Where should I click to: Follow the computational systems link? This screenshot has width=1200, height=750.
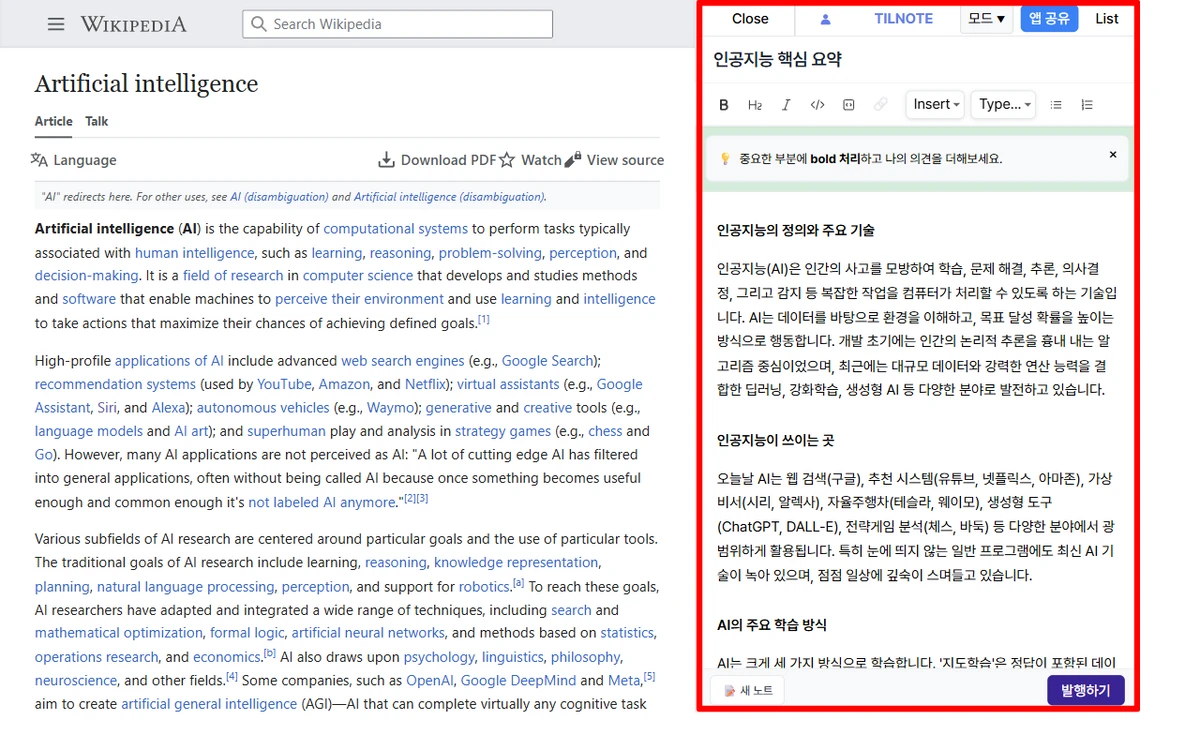[395, 229]
